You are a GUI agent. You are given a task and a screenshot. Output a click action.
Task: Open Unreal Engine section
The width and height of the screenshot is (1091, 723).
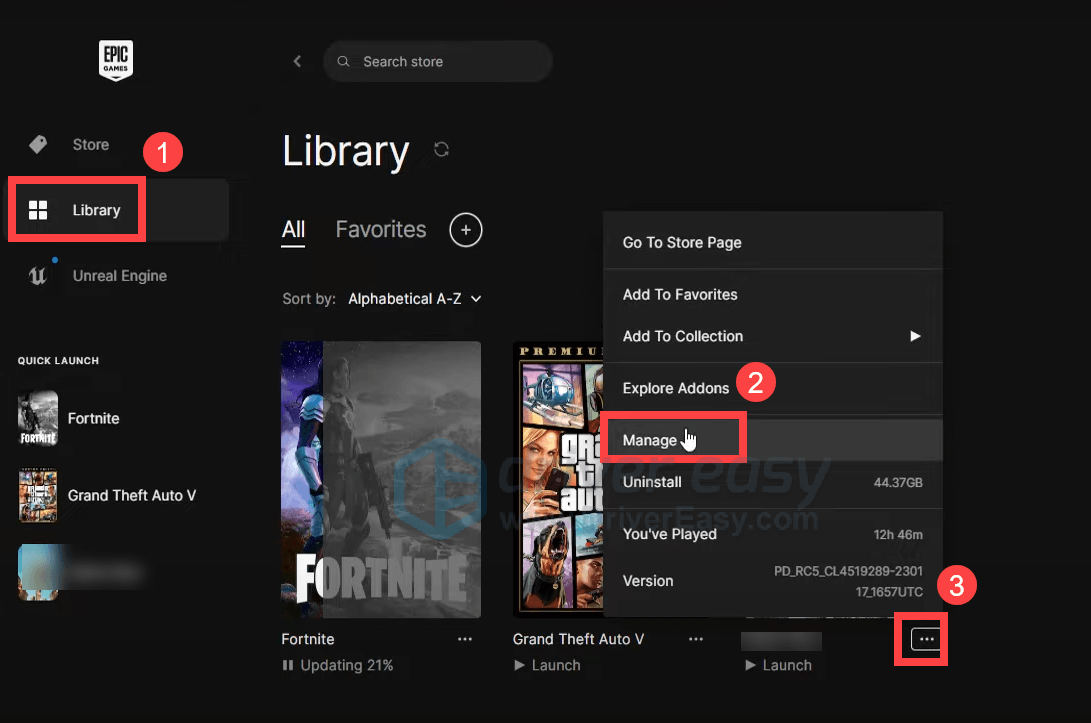pyautogui.click(x=119, y=276)
